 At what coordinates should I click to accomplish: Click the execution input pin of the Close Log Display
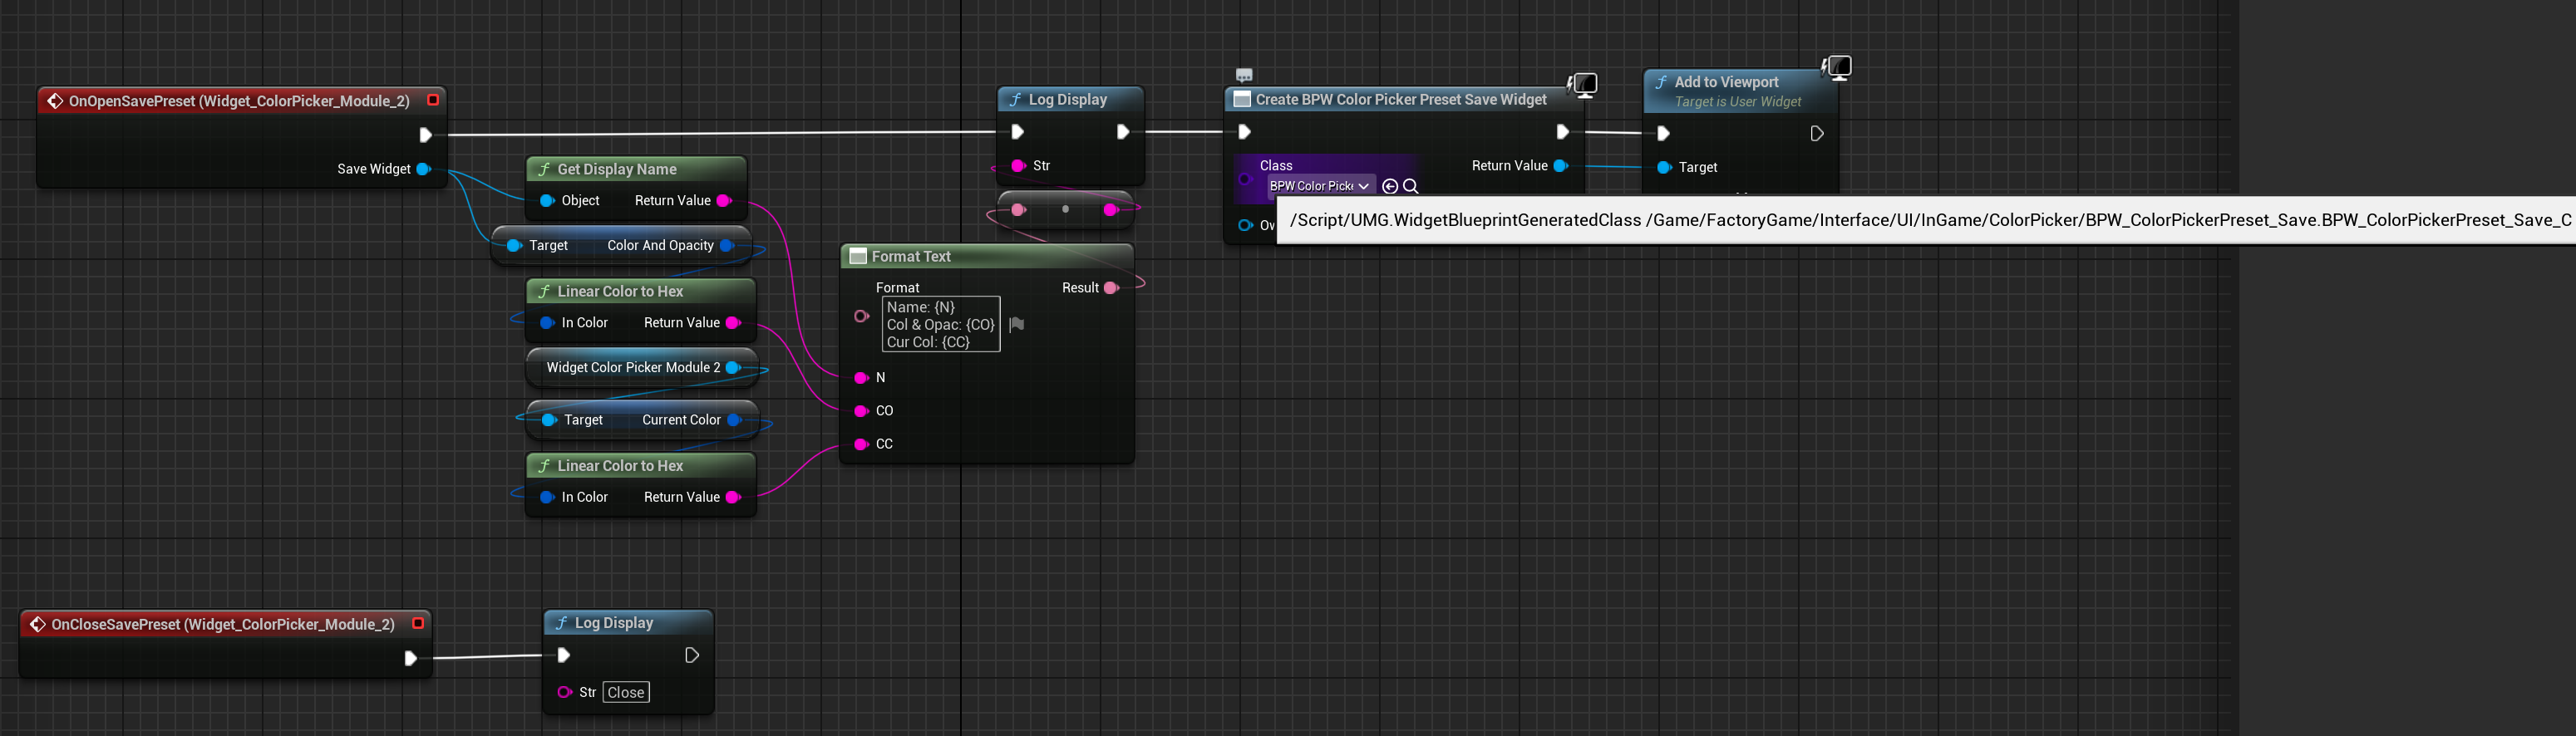coord(563,655)
